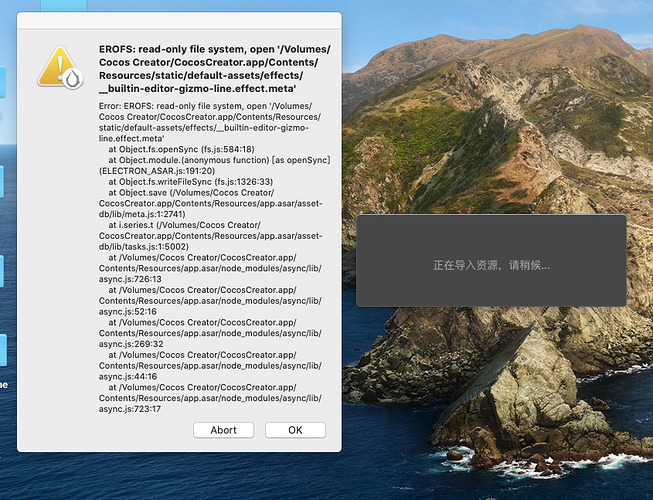Click the '__builtin-editor-gizmo-line.effect.meta' bold line
653x500 pixels.
[x=197, y=88]
